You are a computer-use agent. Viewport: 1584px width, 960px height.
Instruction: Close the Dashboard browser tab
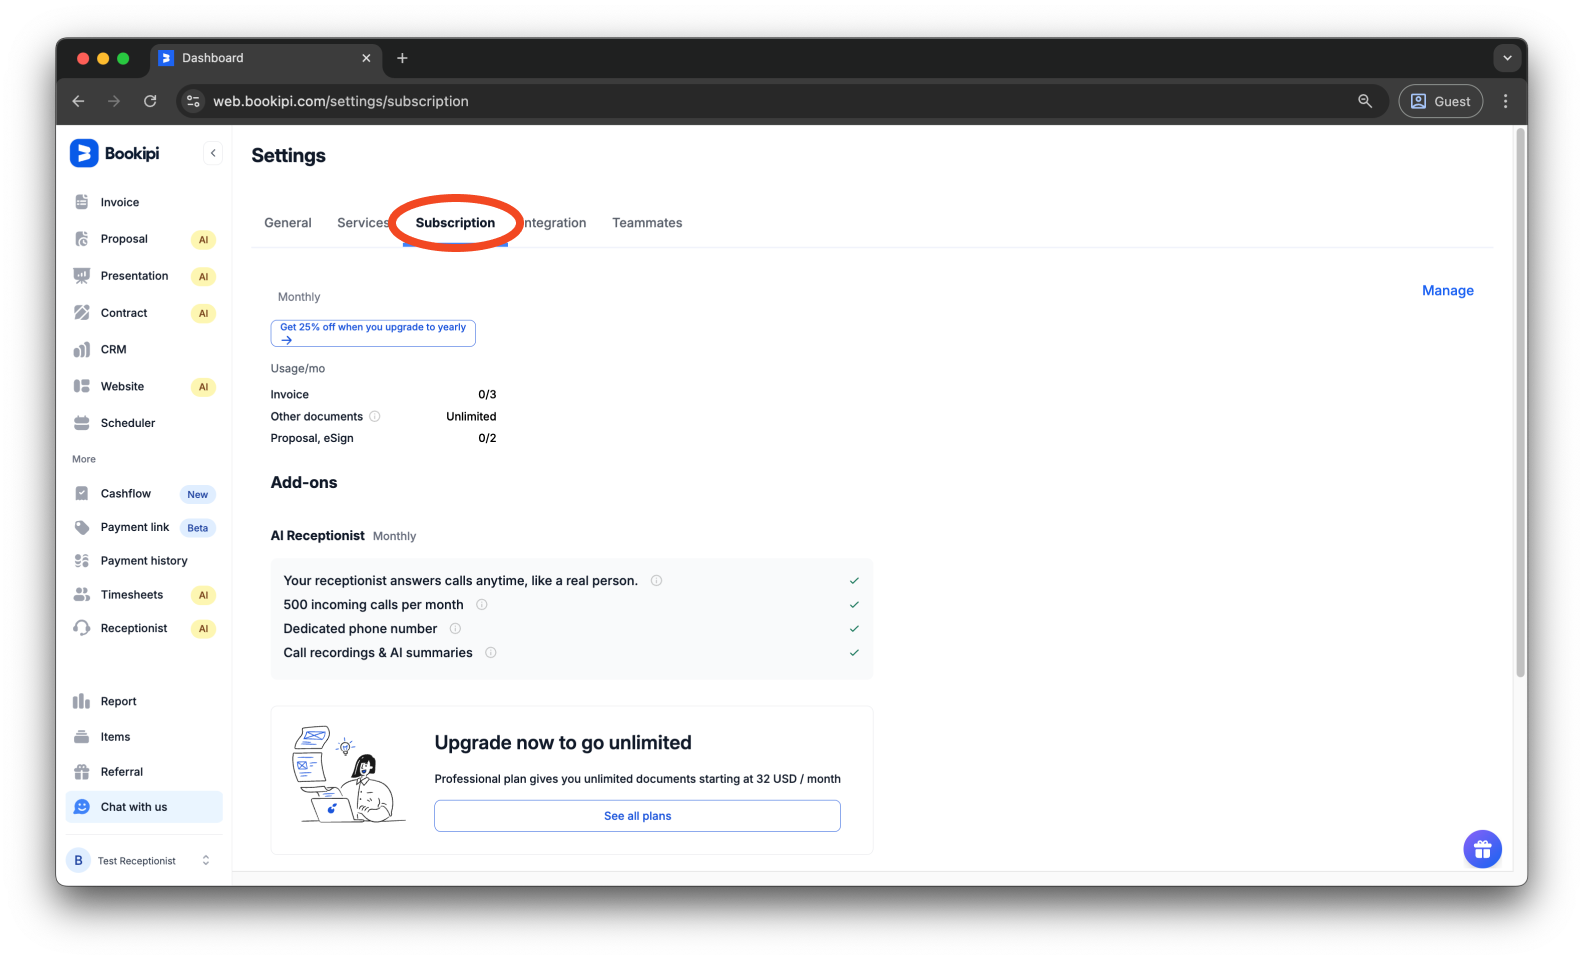click(366, 58)
